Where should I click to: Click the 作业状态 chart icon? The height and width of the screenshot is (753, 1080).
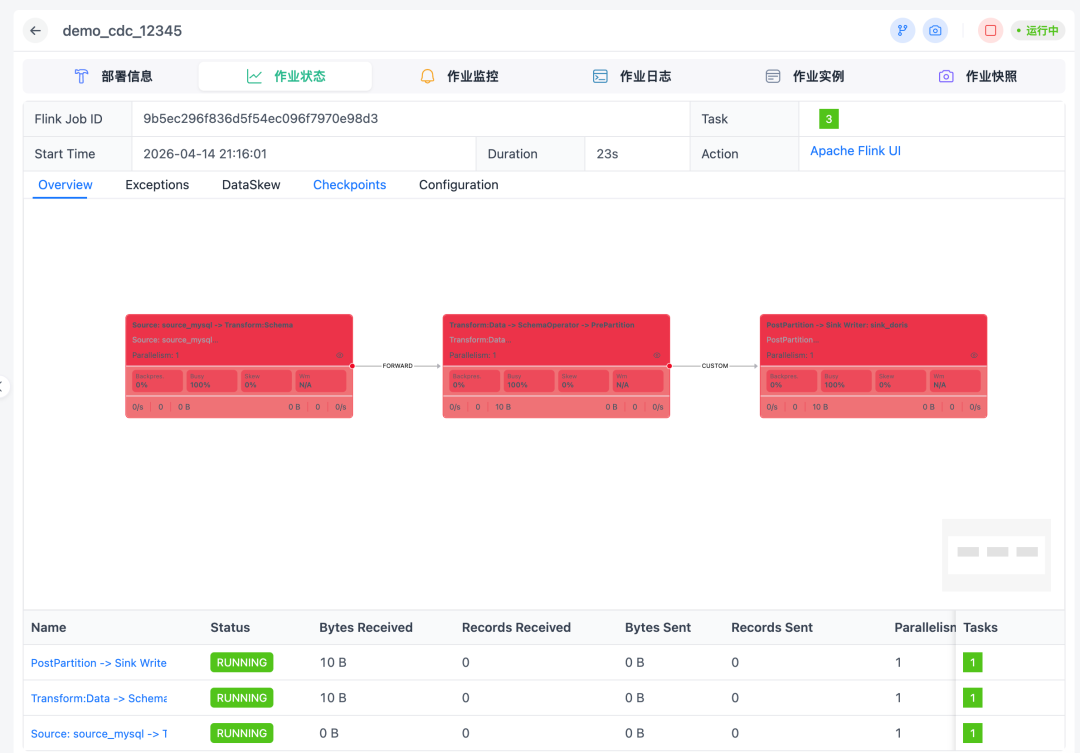coord(254,76)
